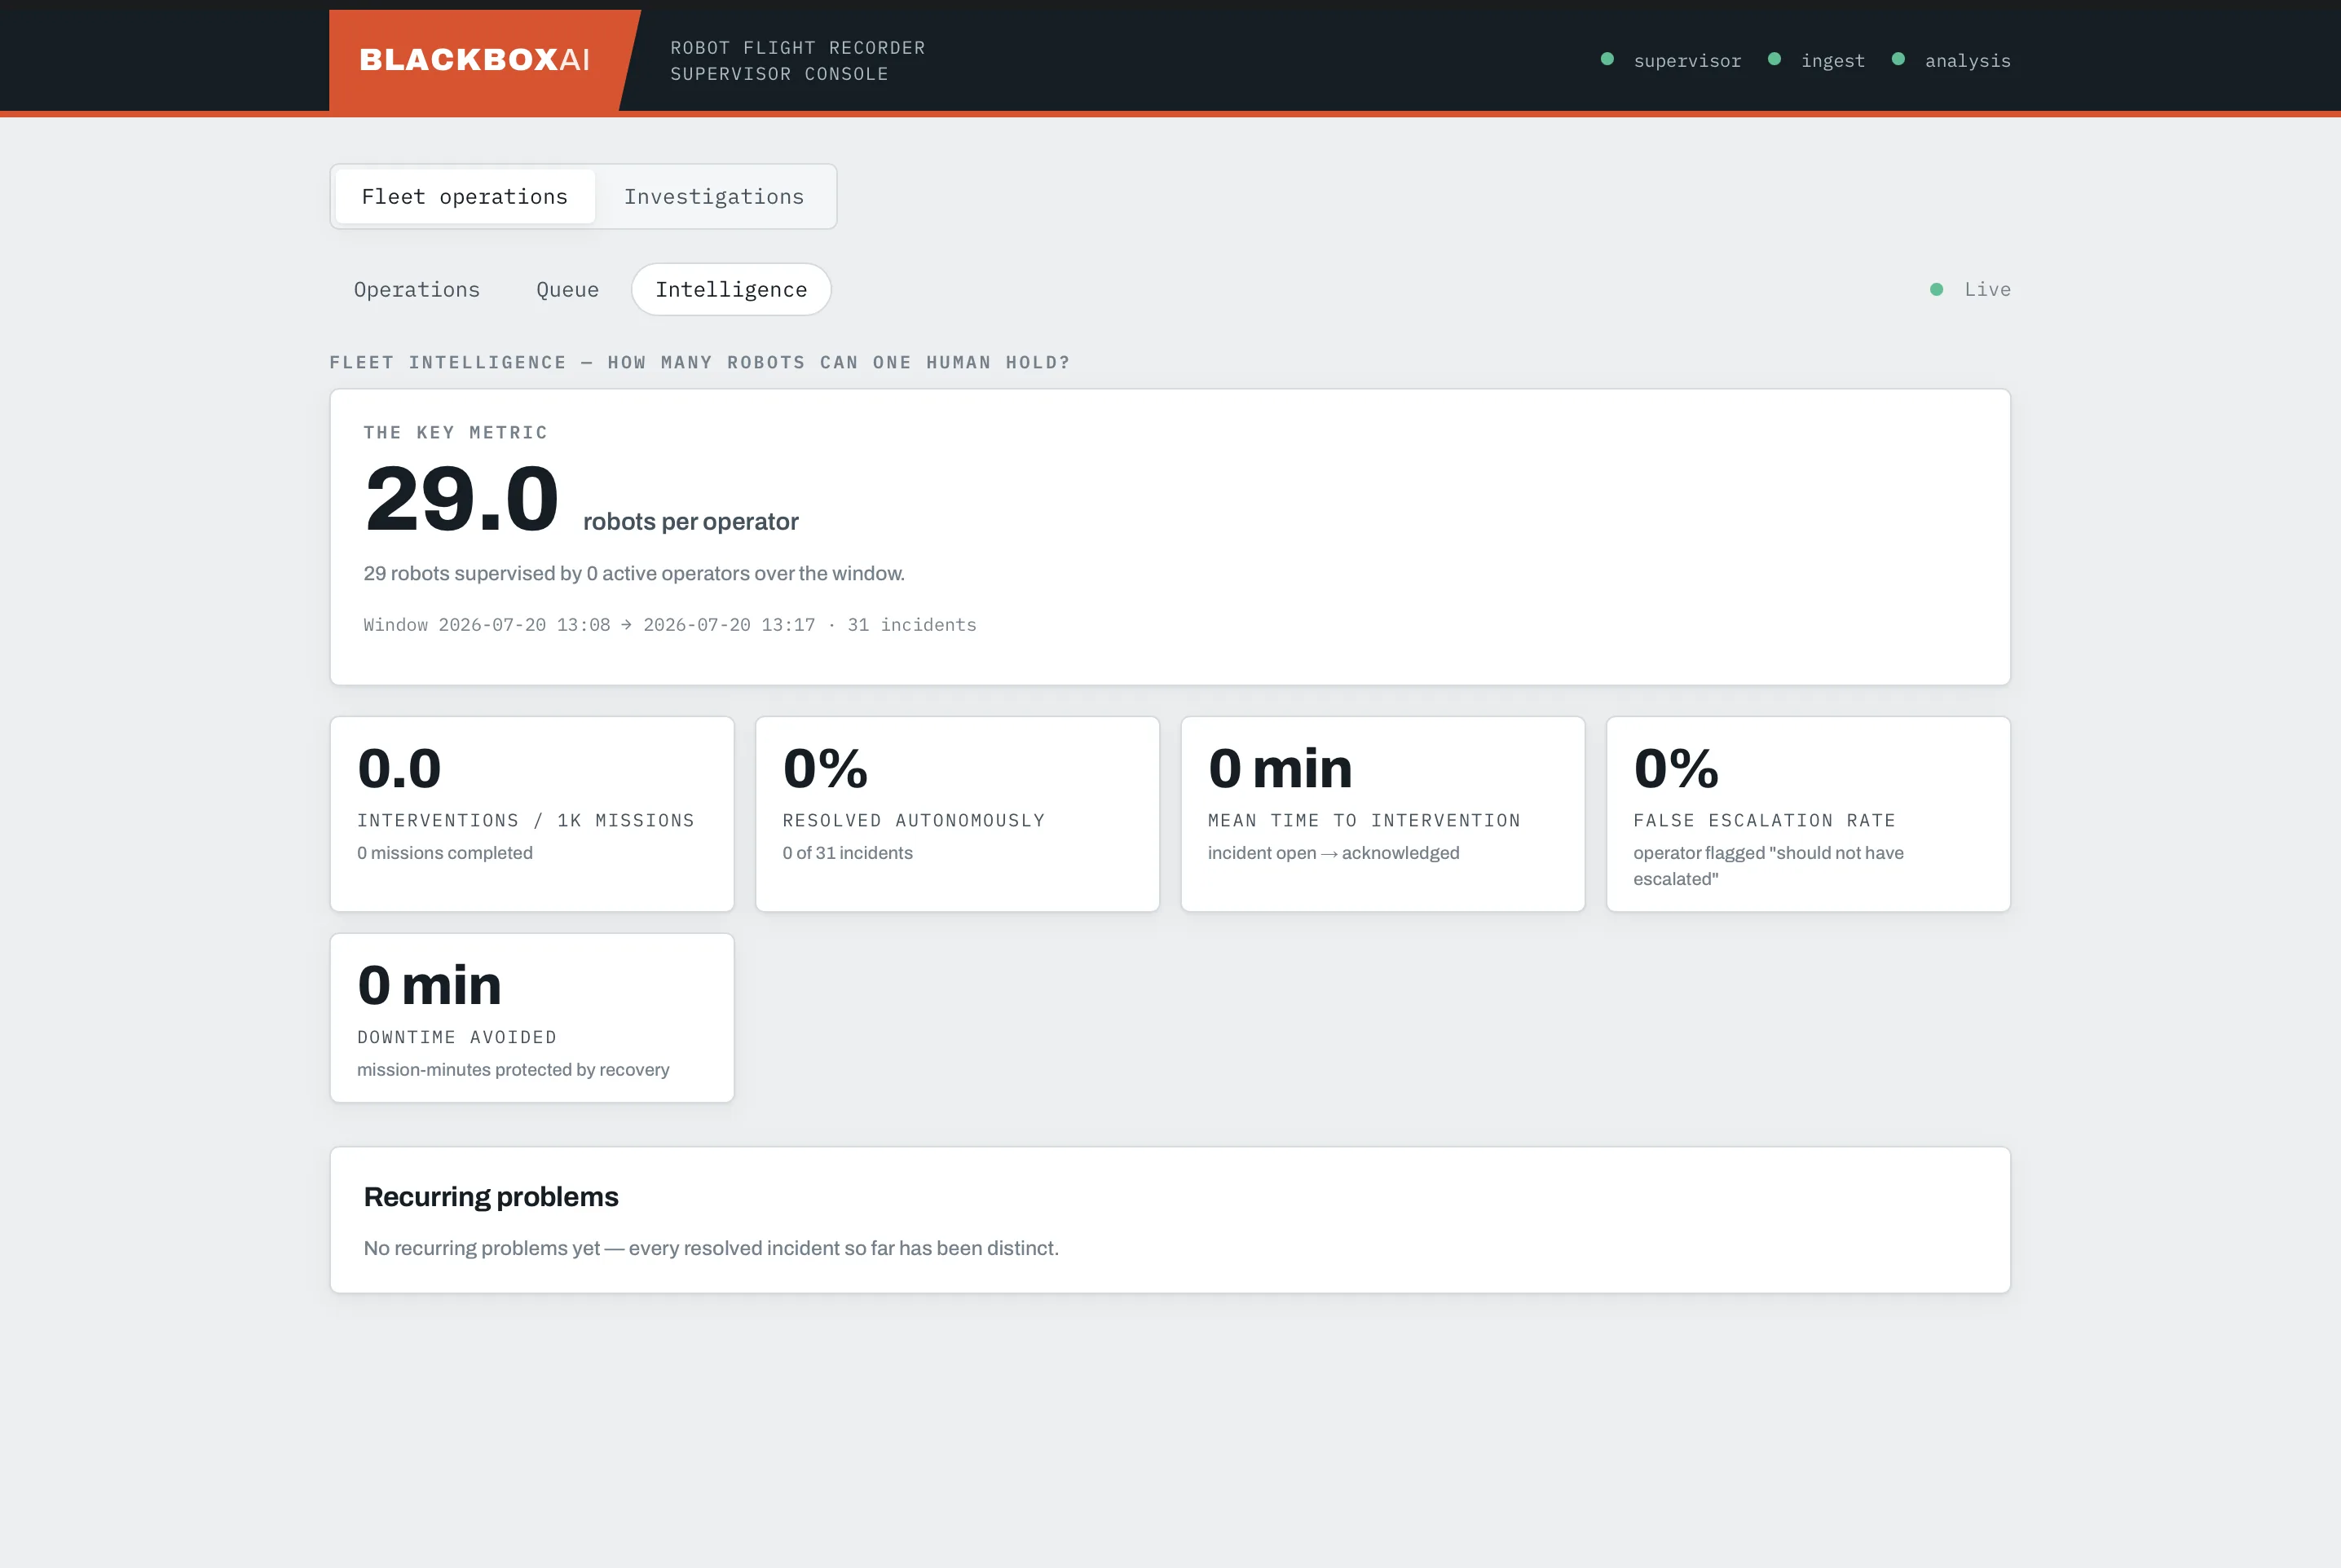This screenshot has height=1568, width=2341.
Task: Click the Resolved Autonomously card
Action: coord(957,814)
